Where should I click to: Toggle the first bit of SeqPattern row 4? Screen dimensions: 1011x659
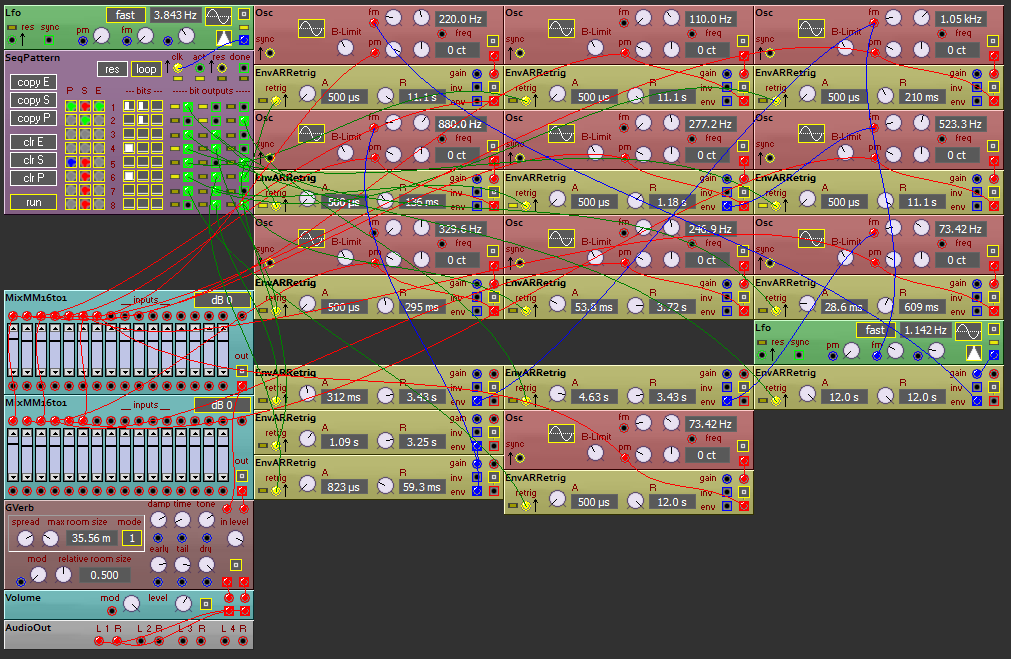pyautogui.click(x=129, y=148)
